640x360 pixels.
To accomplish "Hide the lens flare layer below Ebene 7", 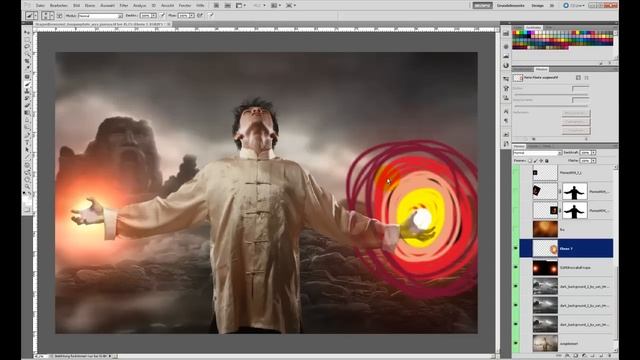I will coord(516,267).
